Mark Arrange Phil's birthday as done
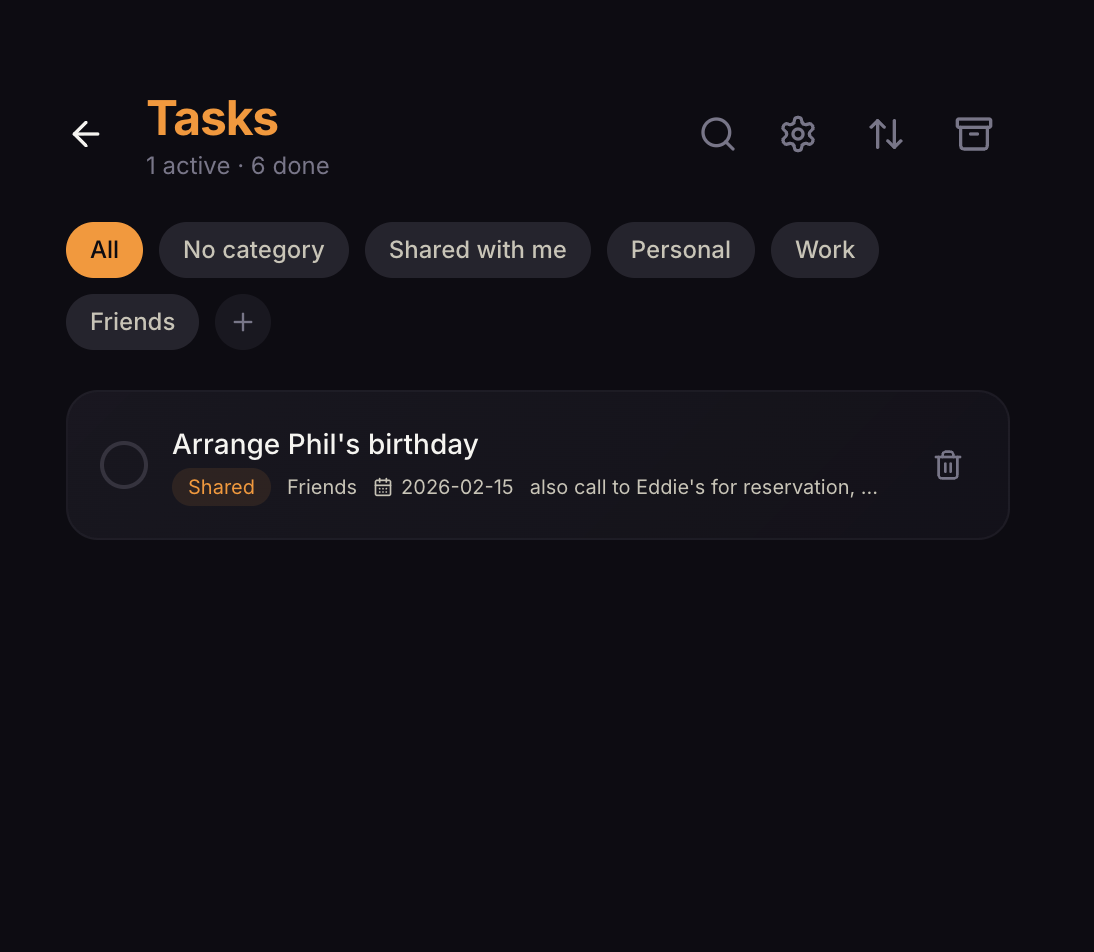1094x952 pixels. click(123, 464)
